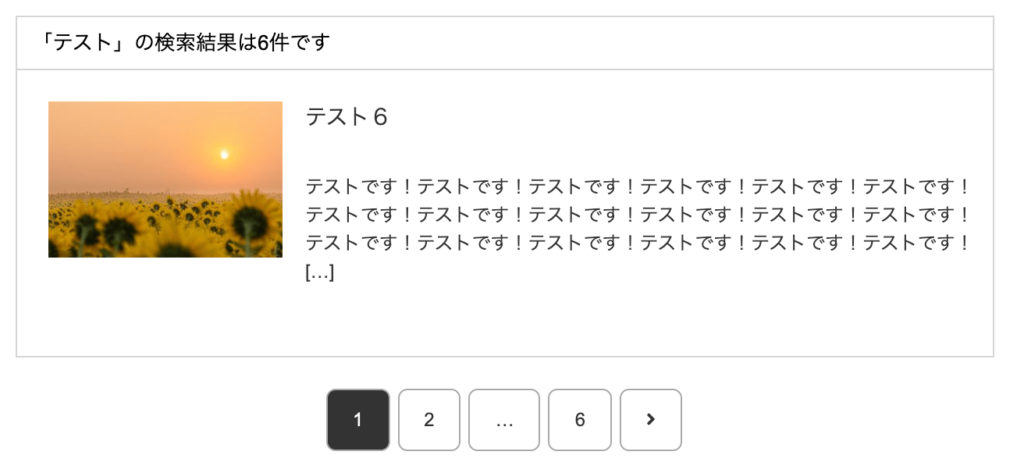Click the second line of the excerpt
Screen dimensions: 1024x473
[638, 215]
